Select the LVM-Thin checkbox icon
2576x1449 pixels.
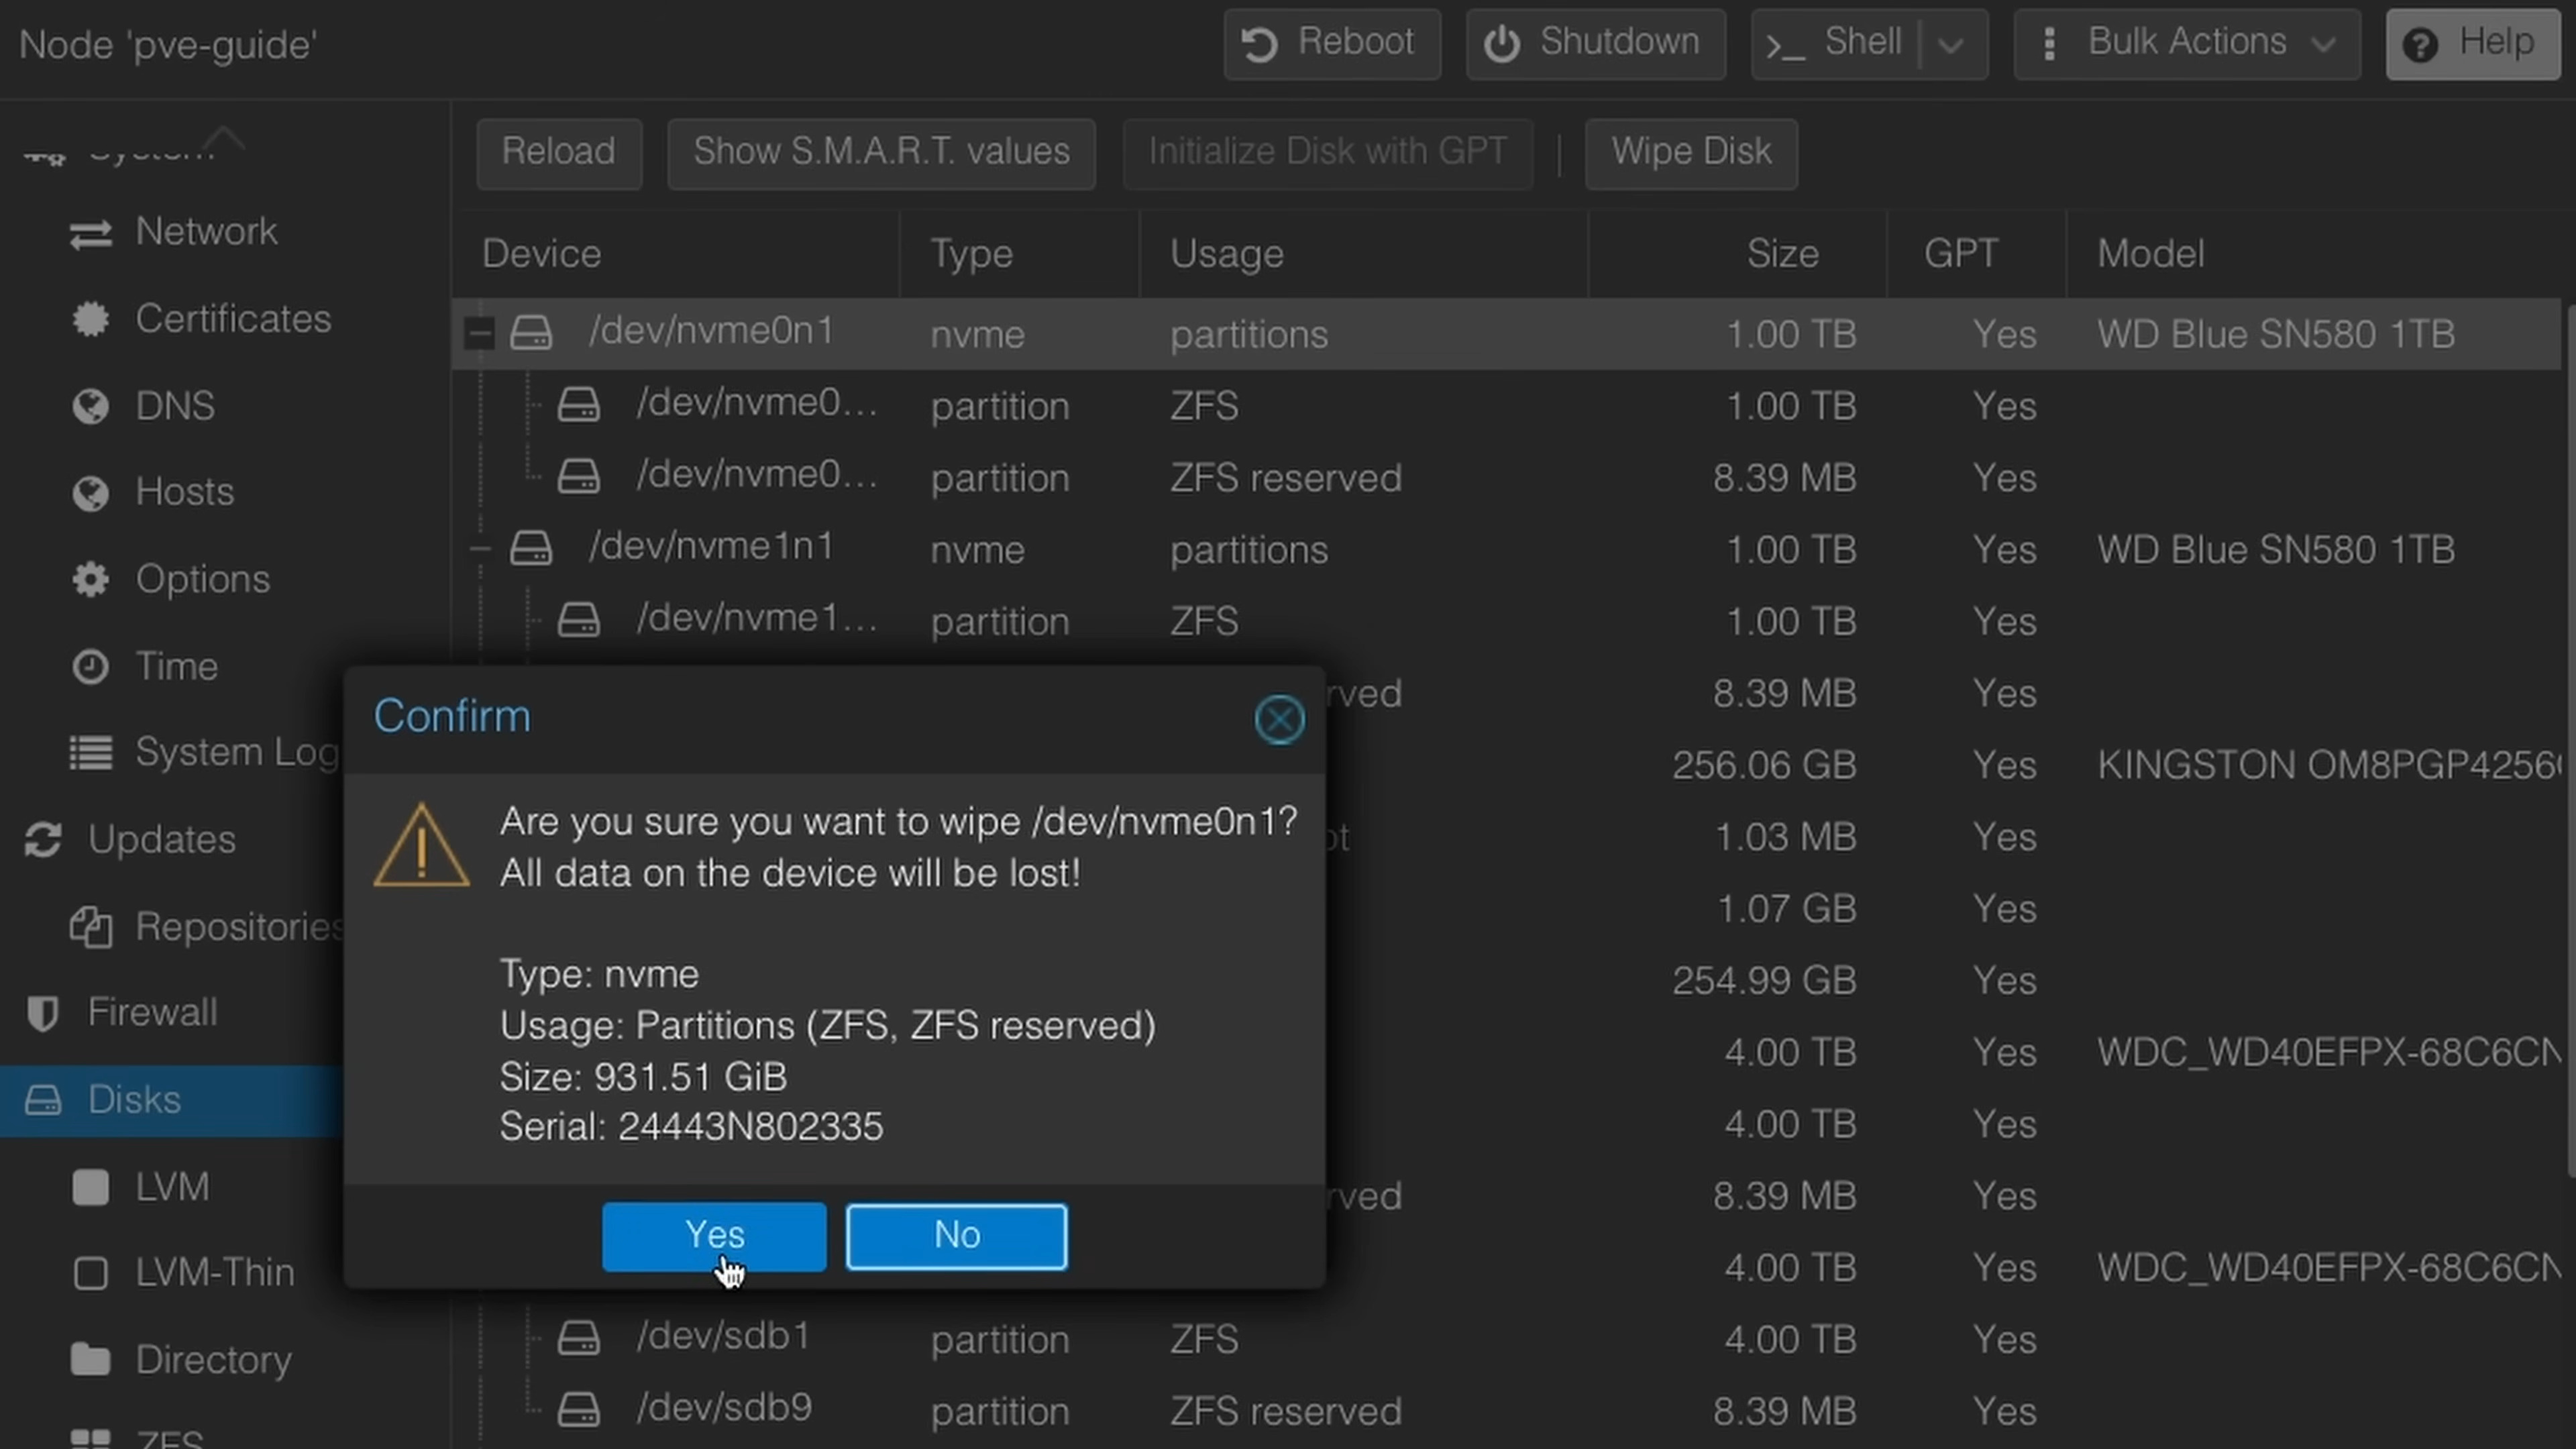91,1273
